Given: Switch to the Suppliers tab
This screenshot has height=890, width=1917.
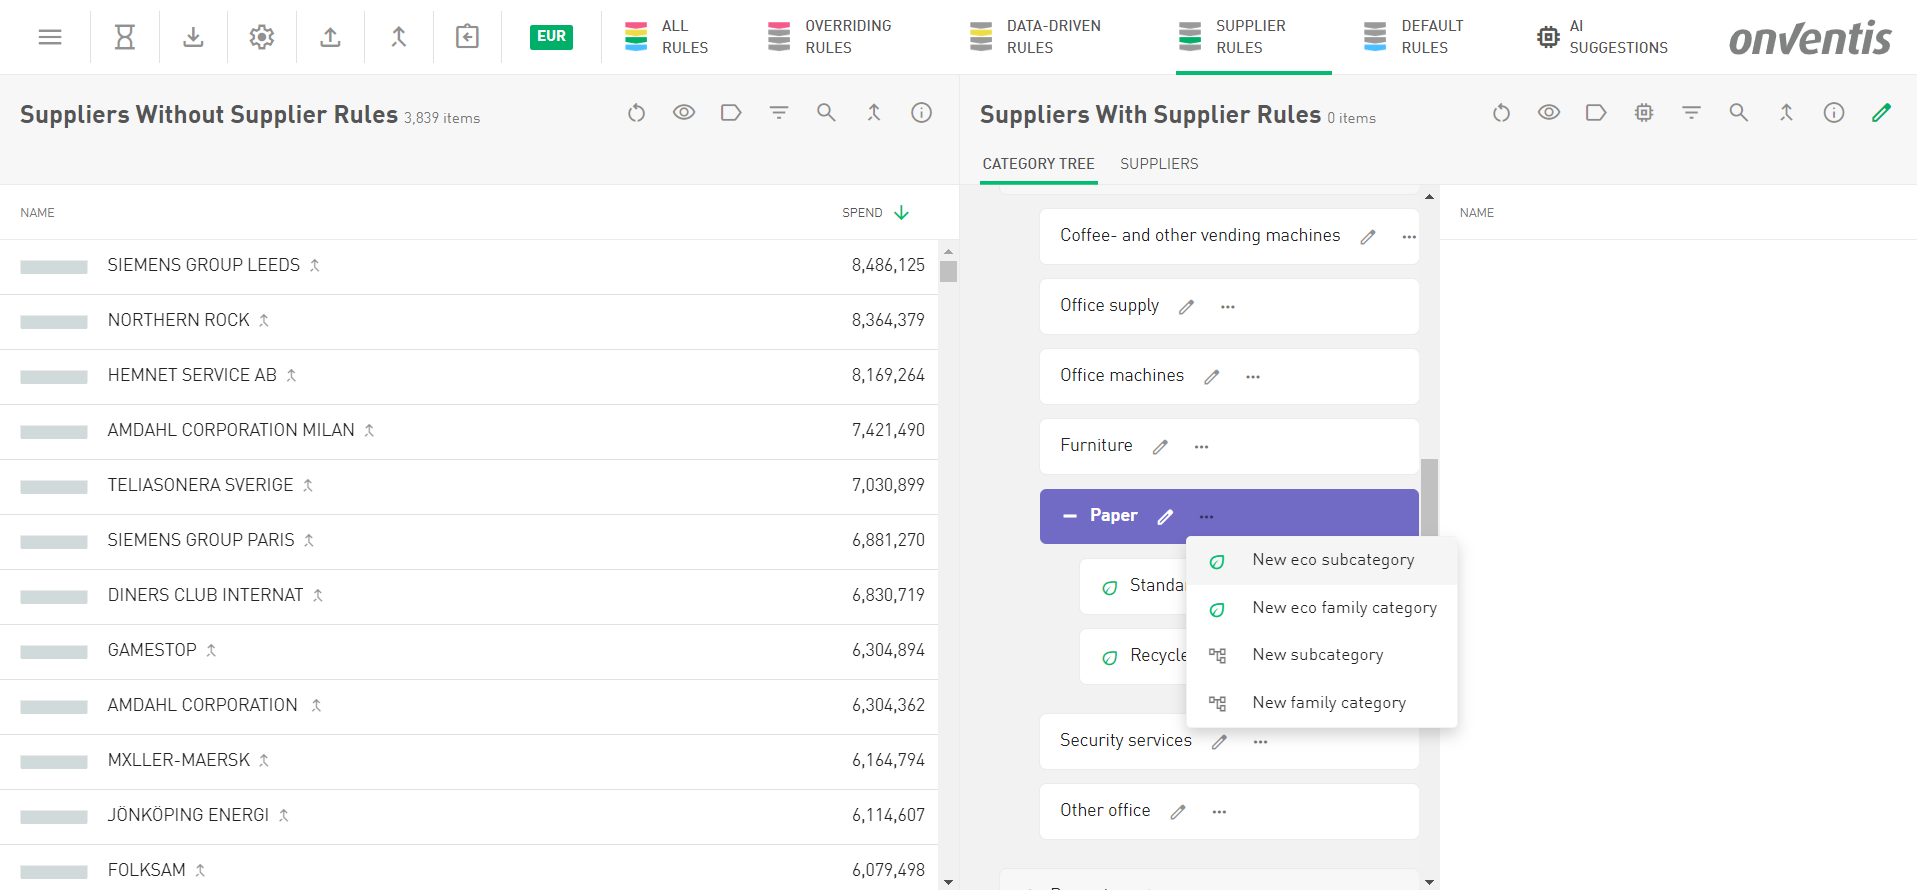Looking at the screenshot, I should tap(1159, 164).
